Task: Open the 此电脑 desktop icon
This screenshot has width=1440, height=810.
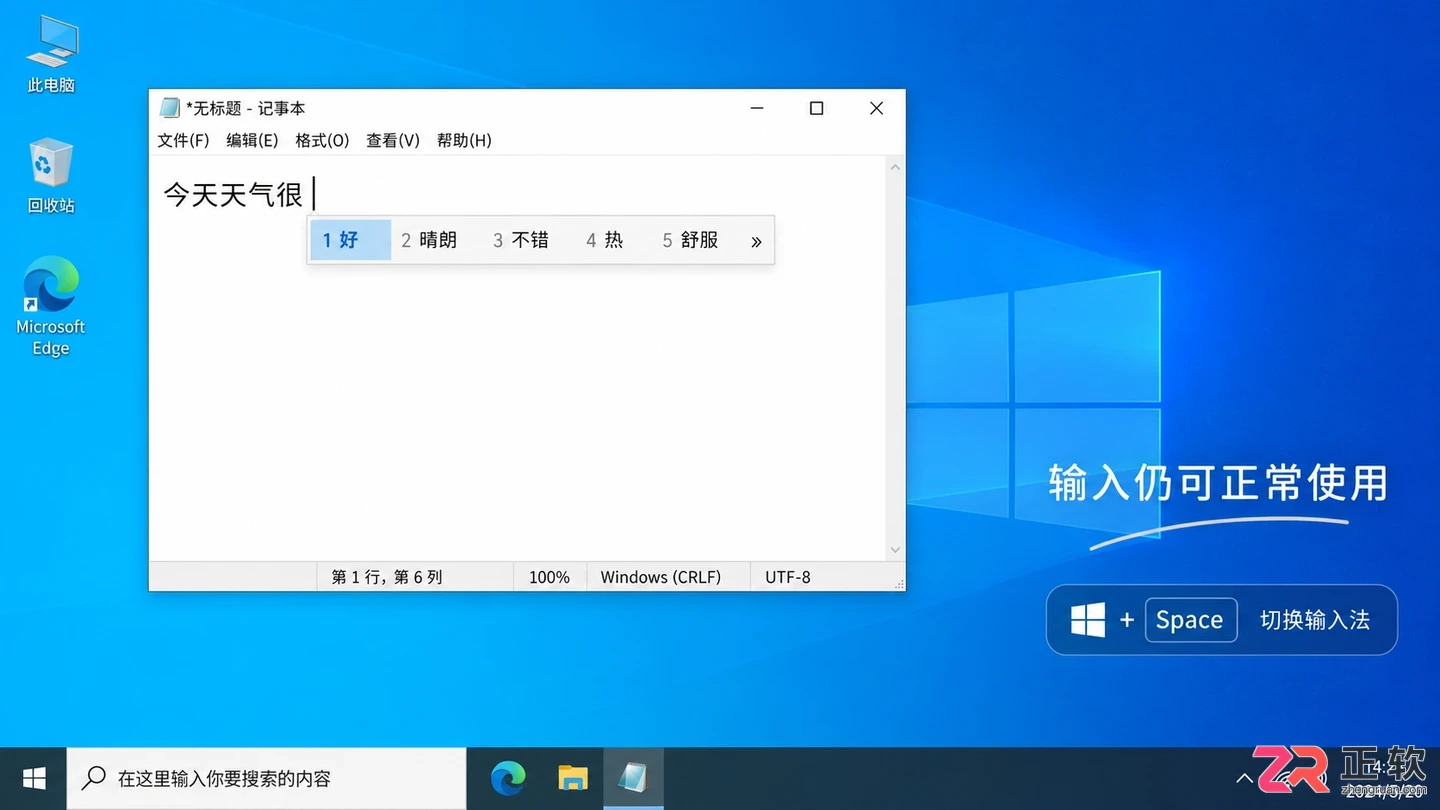Action: (x=51, y=55)
